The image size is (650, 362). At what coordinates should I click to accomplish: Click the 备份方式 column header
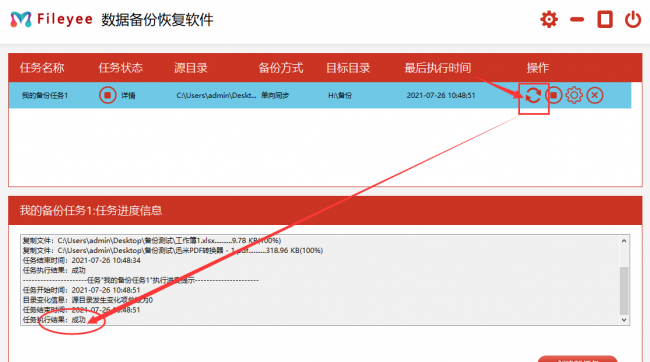(x=281, y=68)
